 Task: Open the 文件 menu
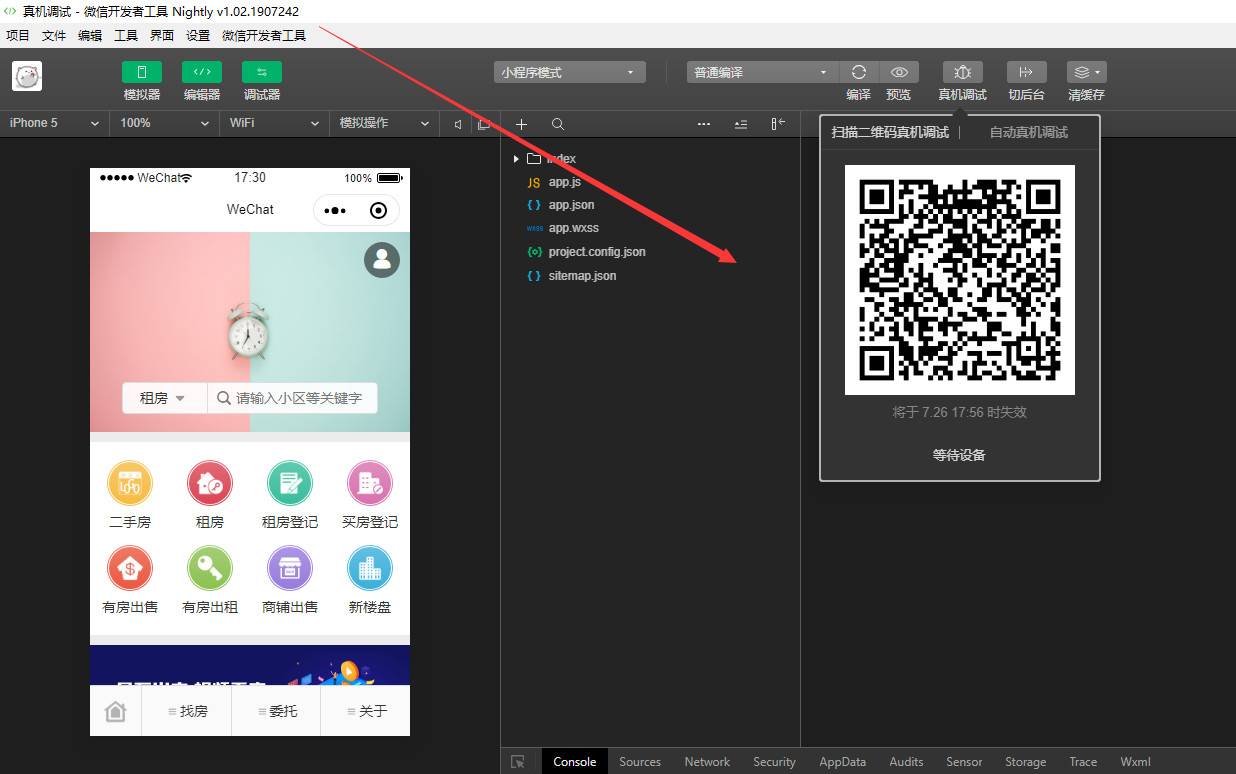(54, 35)
